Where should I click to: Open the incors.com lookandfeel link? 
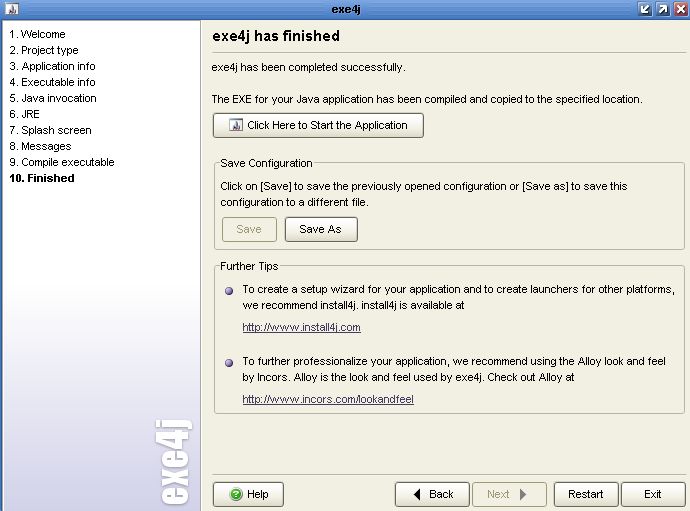point(328,399)
